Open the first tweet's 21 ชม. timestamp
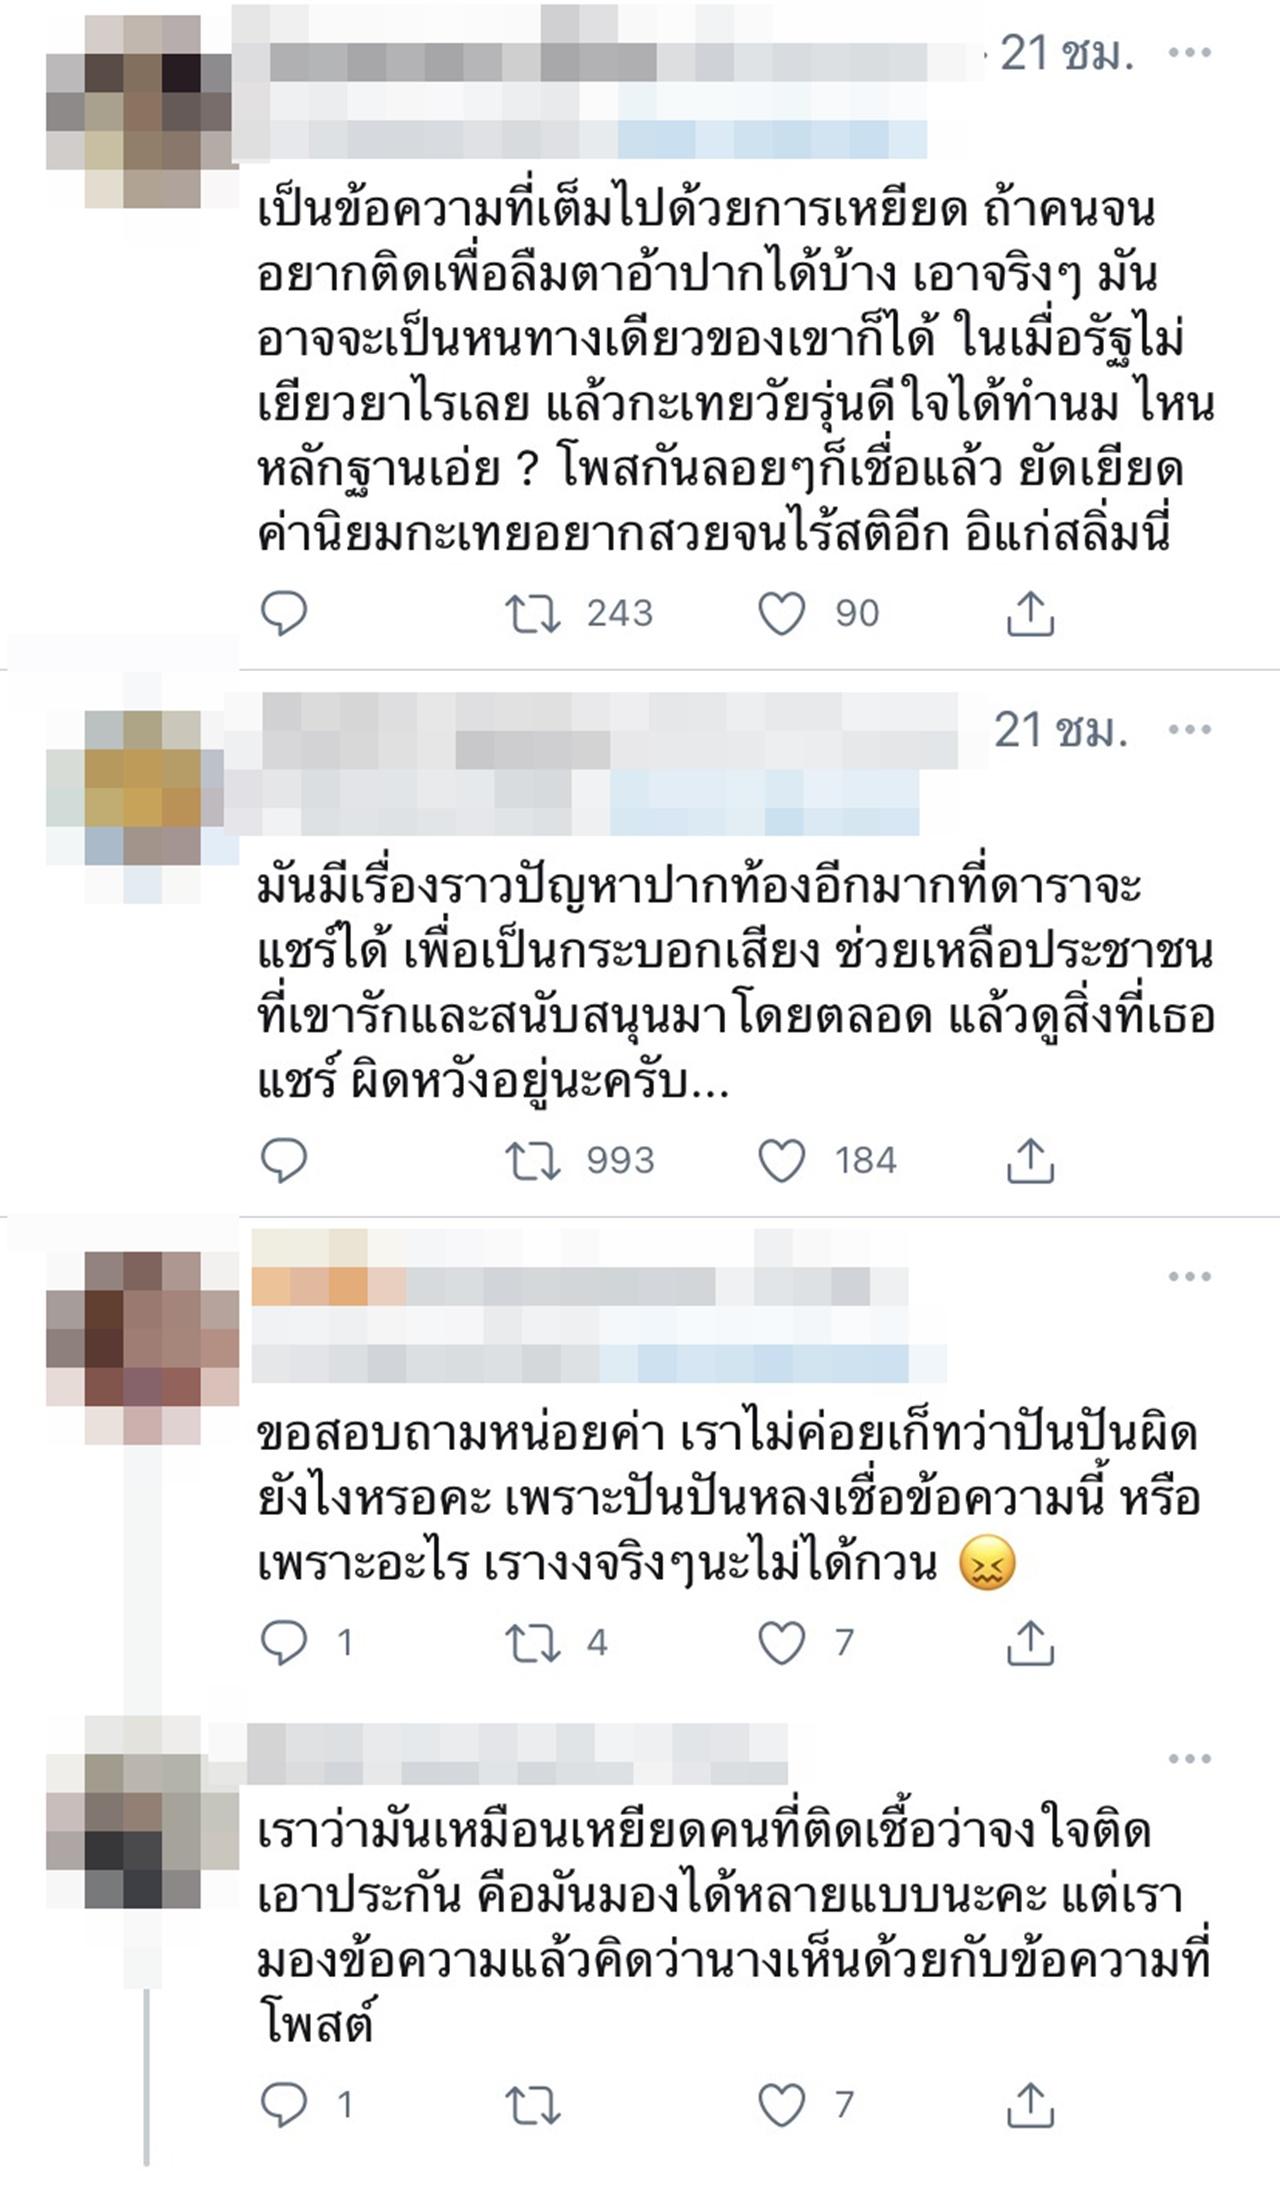This screenshot has height=2198, width=1280. coord(1067,53)
